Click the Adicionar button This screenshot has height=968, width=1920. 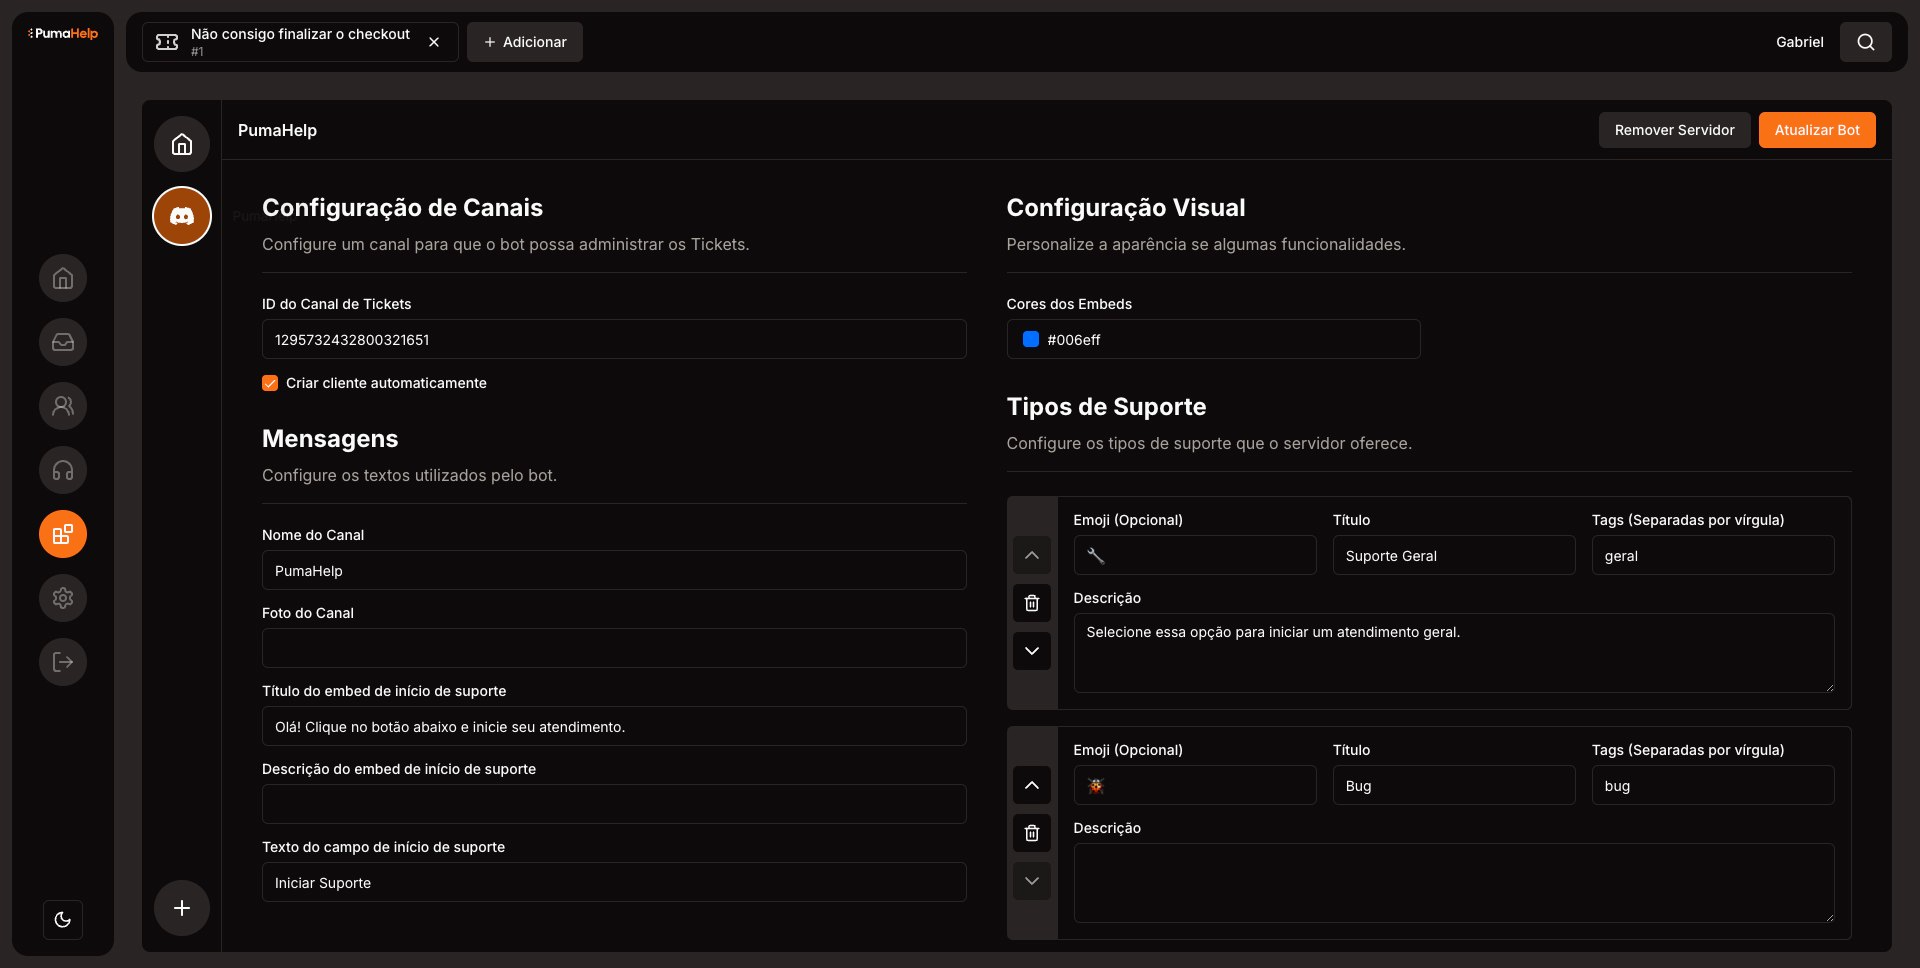pyautogui.click(x=525, y=42)
